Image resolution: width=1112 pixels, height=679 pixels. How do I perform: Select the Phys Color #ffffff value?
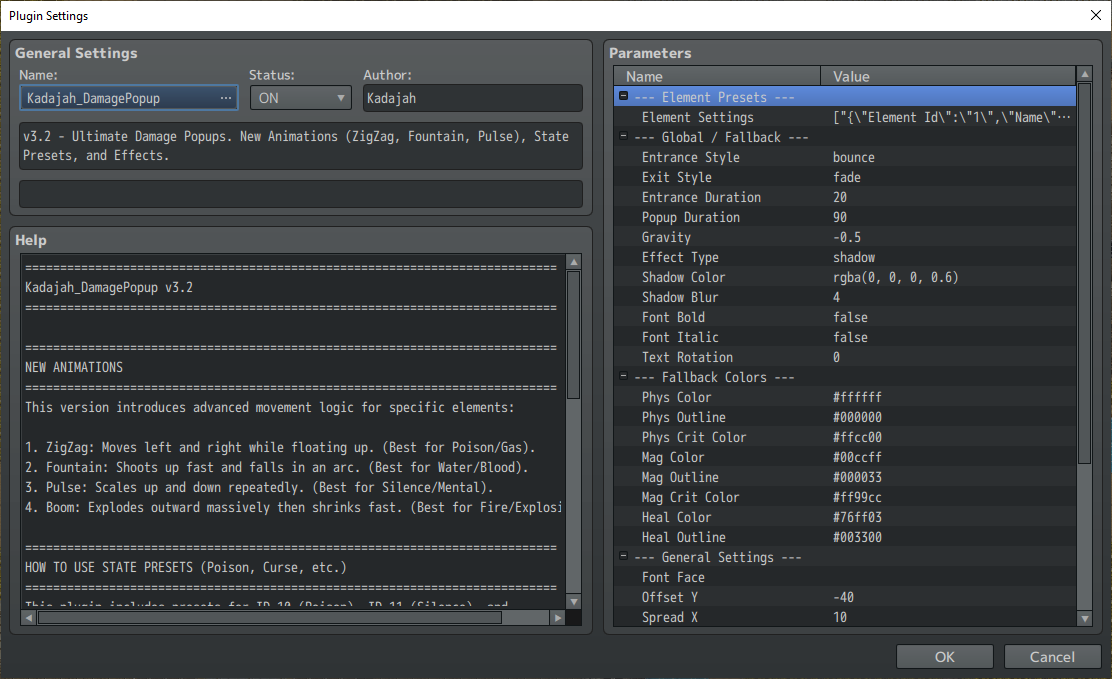click(x=857, y=397)
